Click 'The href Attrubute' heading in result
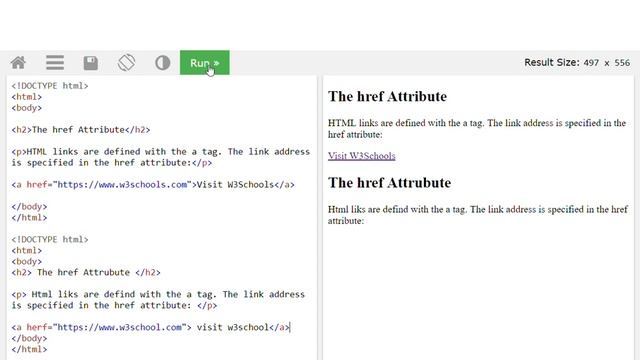The width and height of the screenshot is (640, 360). (389, 182)
